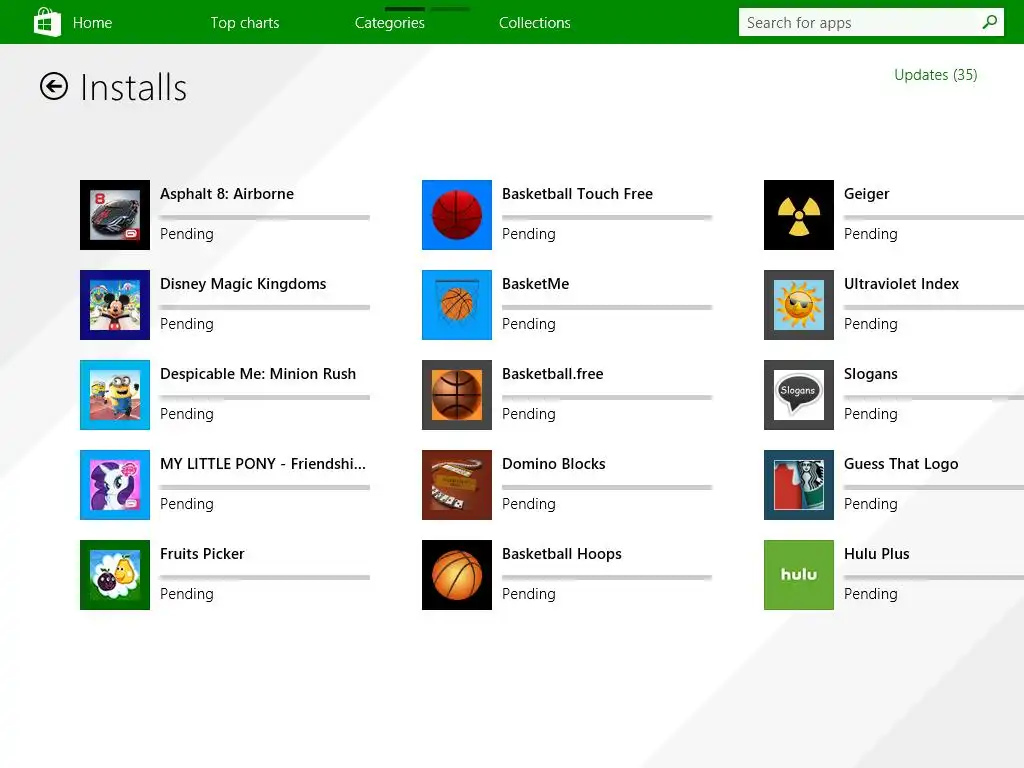Select the Hulu Plus title
Viewport: 1024px width, 768px height.
(876, 554)
